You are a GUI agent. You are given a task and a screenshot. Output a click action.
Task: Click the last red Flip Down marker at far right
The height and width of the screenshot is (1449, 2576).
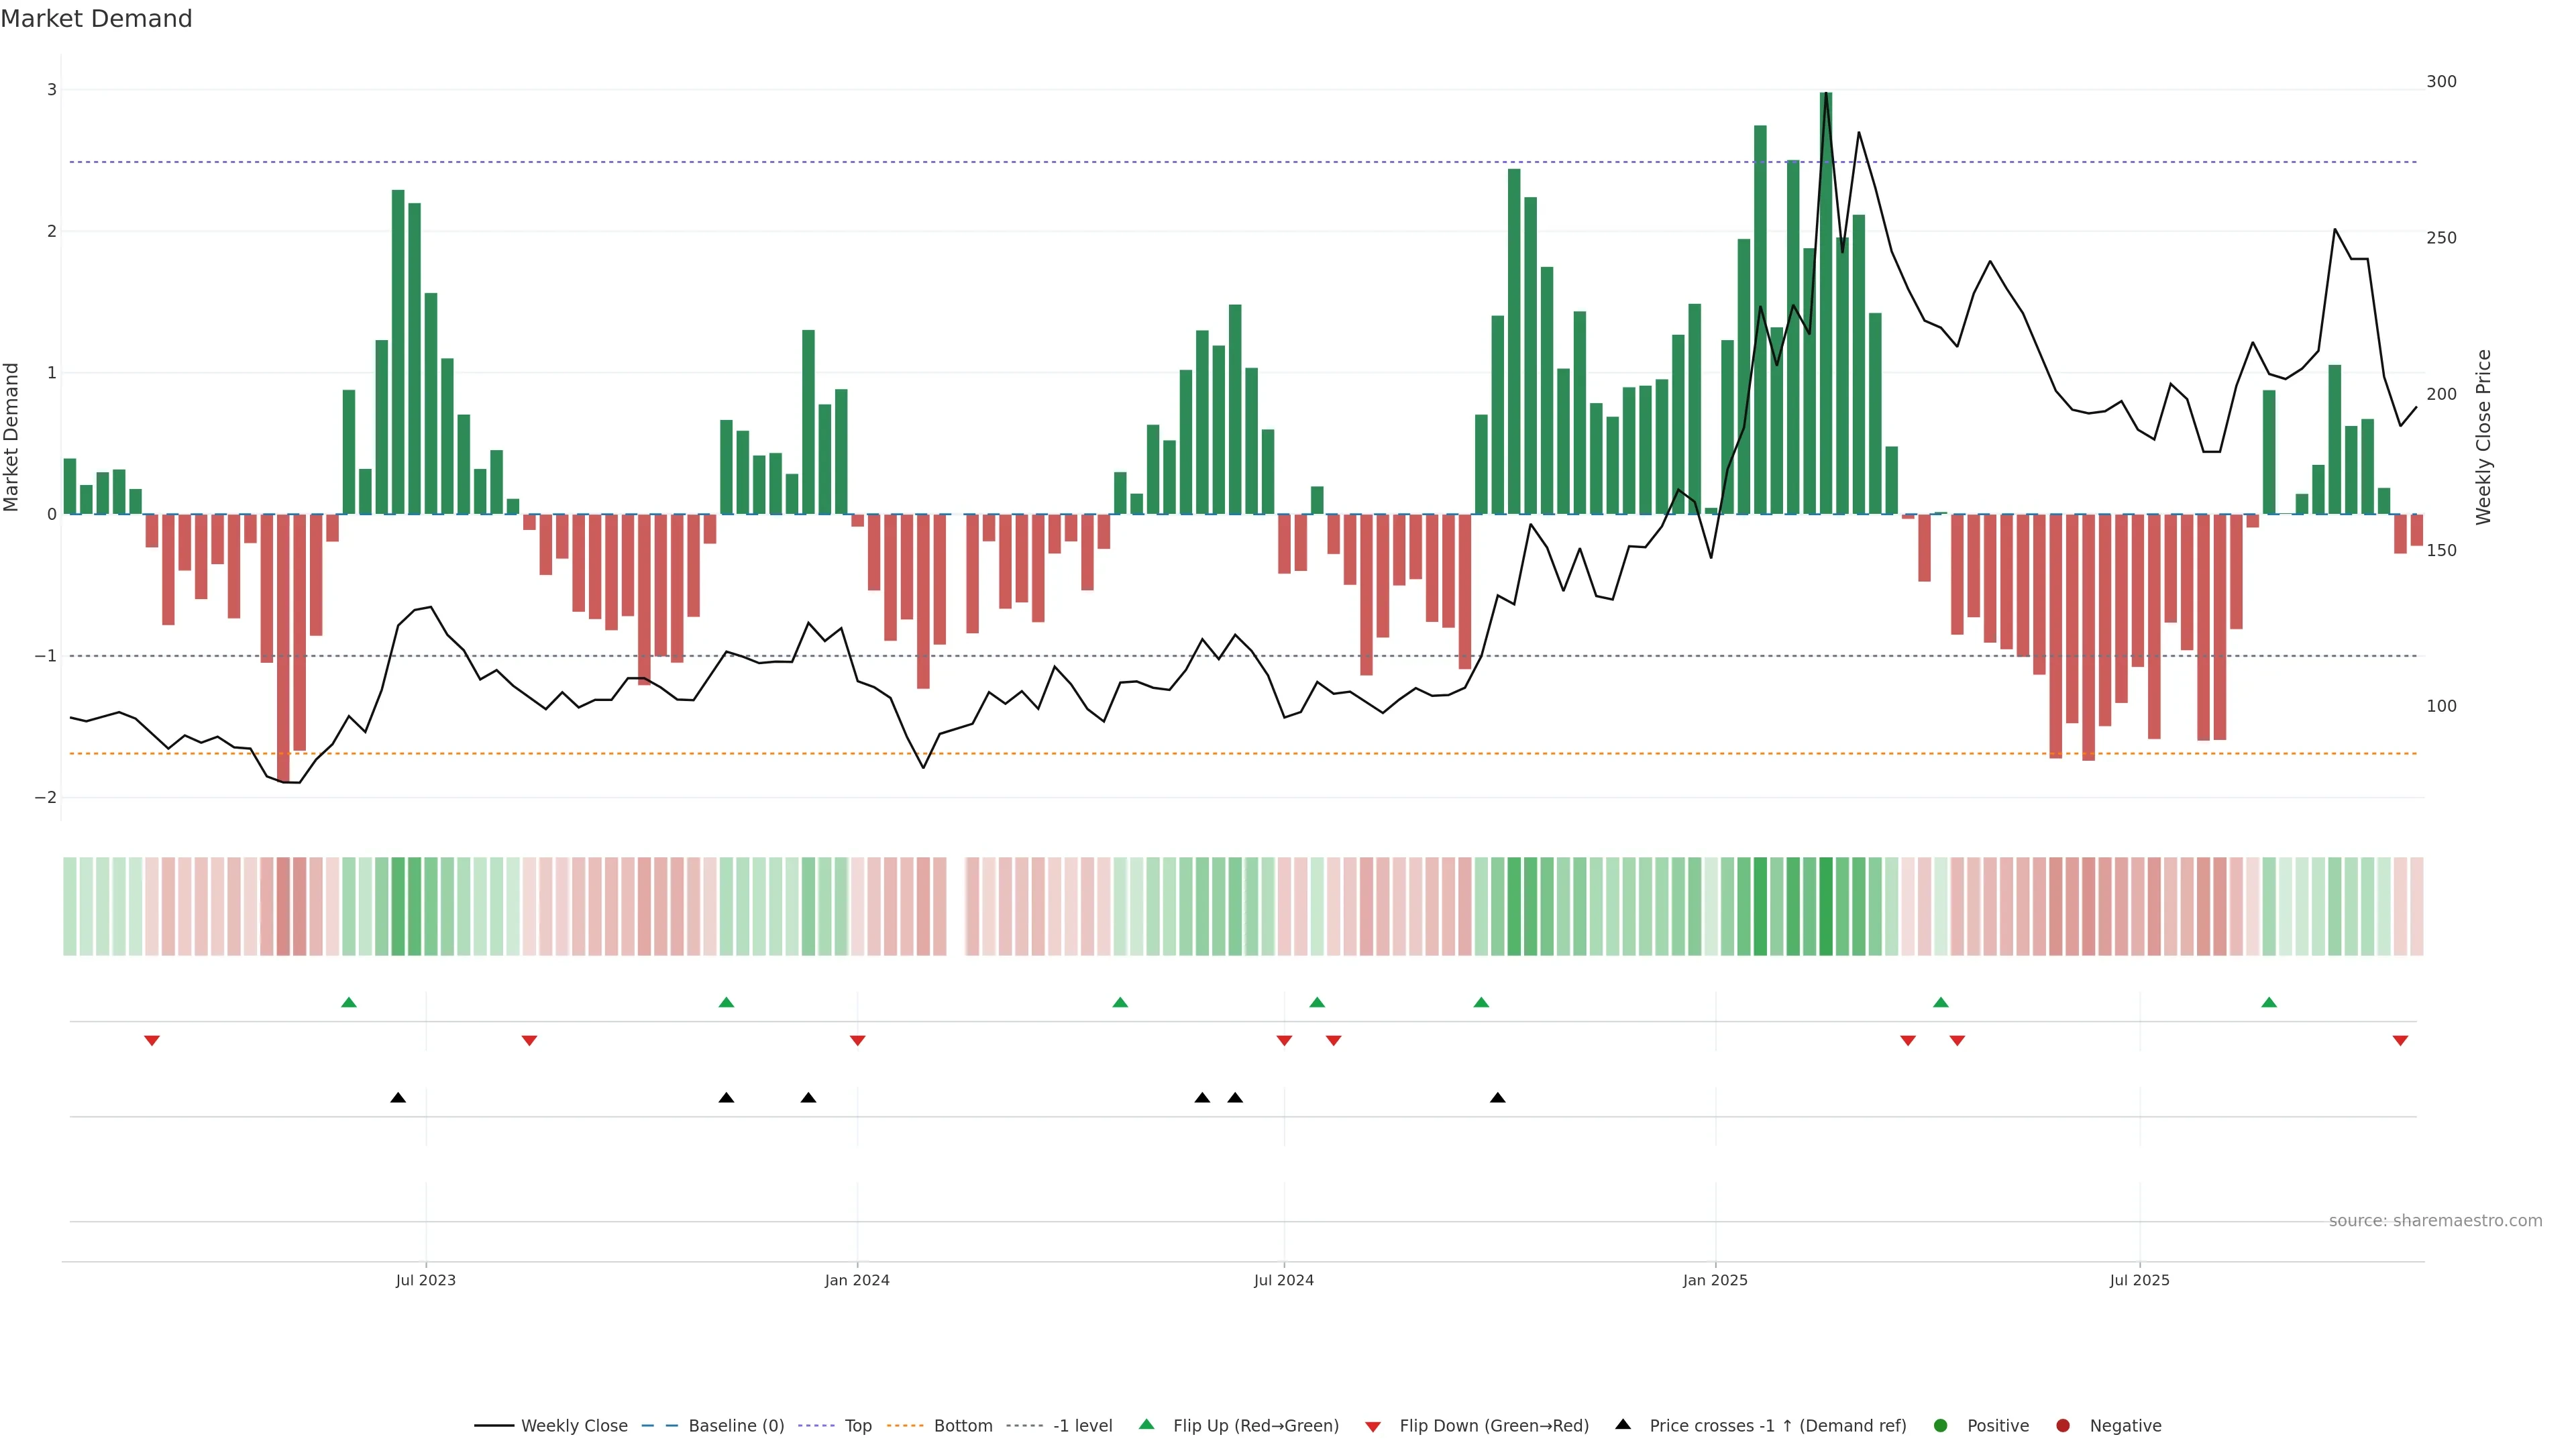[x=2400, y=1041]
